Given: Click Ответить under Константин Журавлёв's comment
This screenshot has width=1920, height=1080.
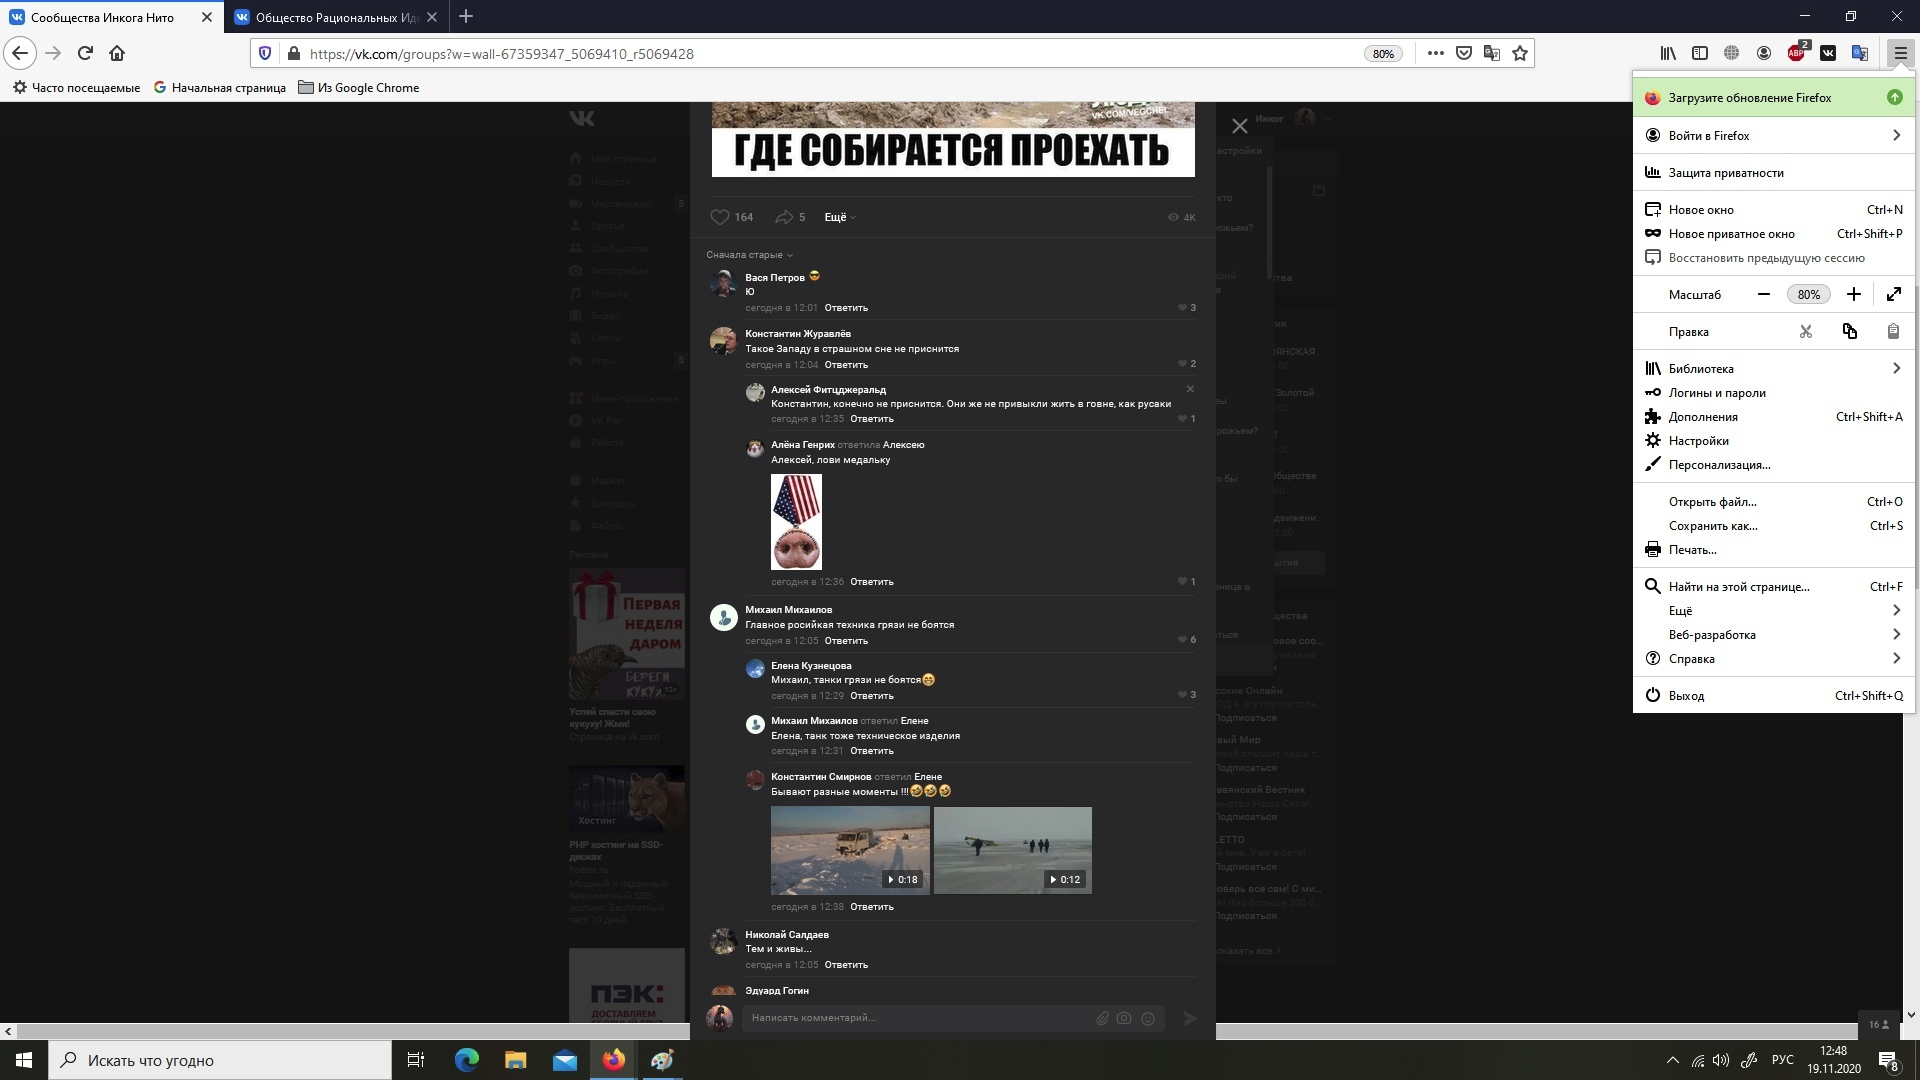Looking at the screenshot, I should [846, 365].
